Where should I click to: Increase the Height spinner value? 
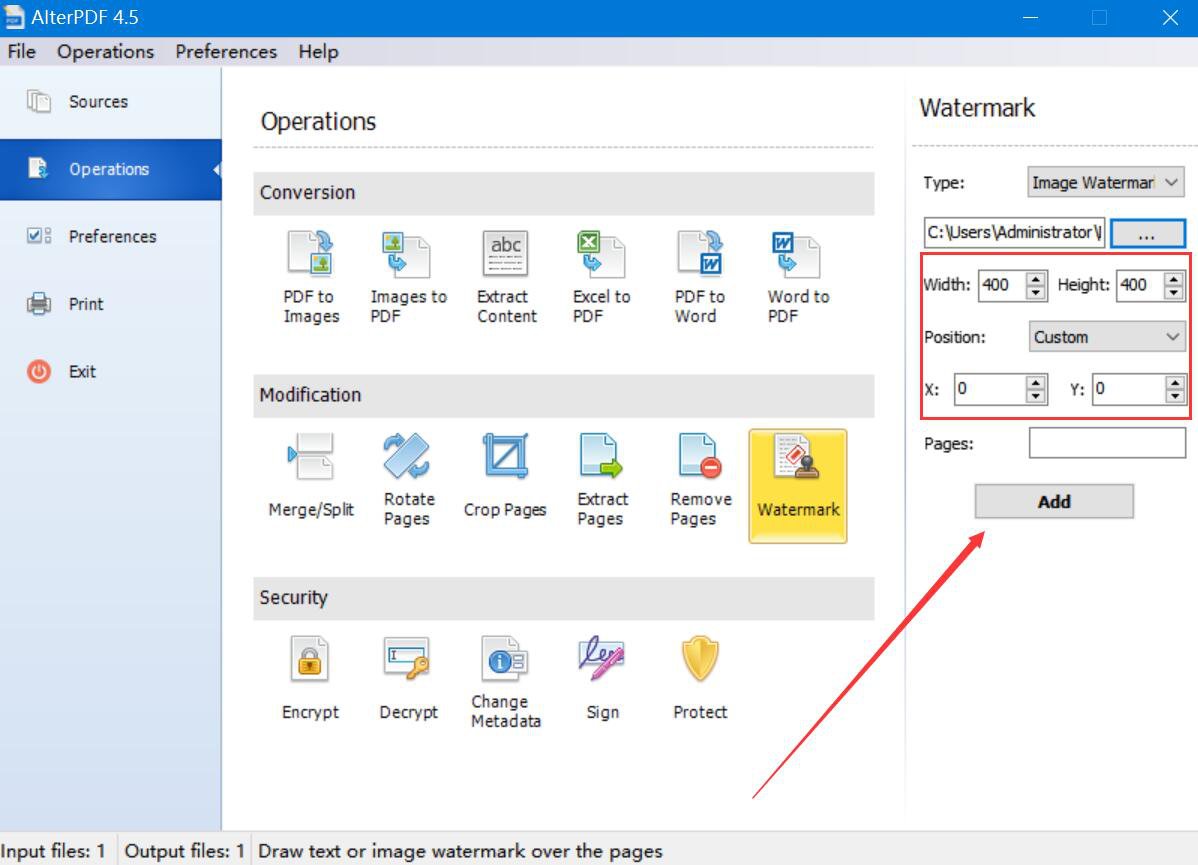pyautogui.click(x=1174, y=279)
